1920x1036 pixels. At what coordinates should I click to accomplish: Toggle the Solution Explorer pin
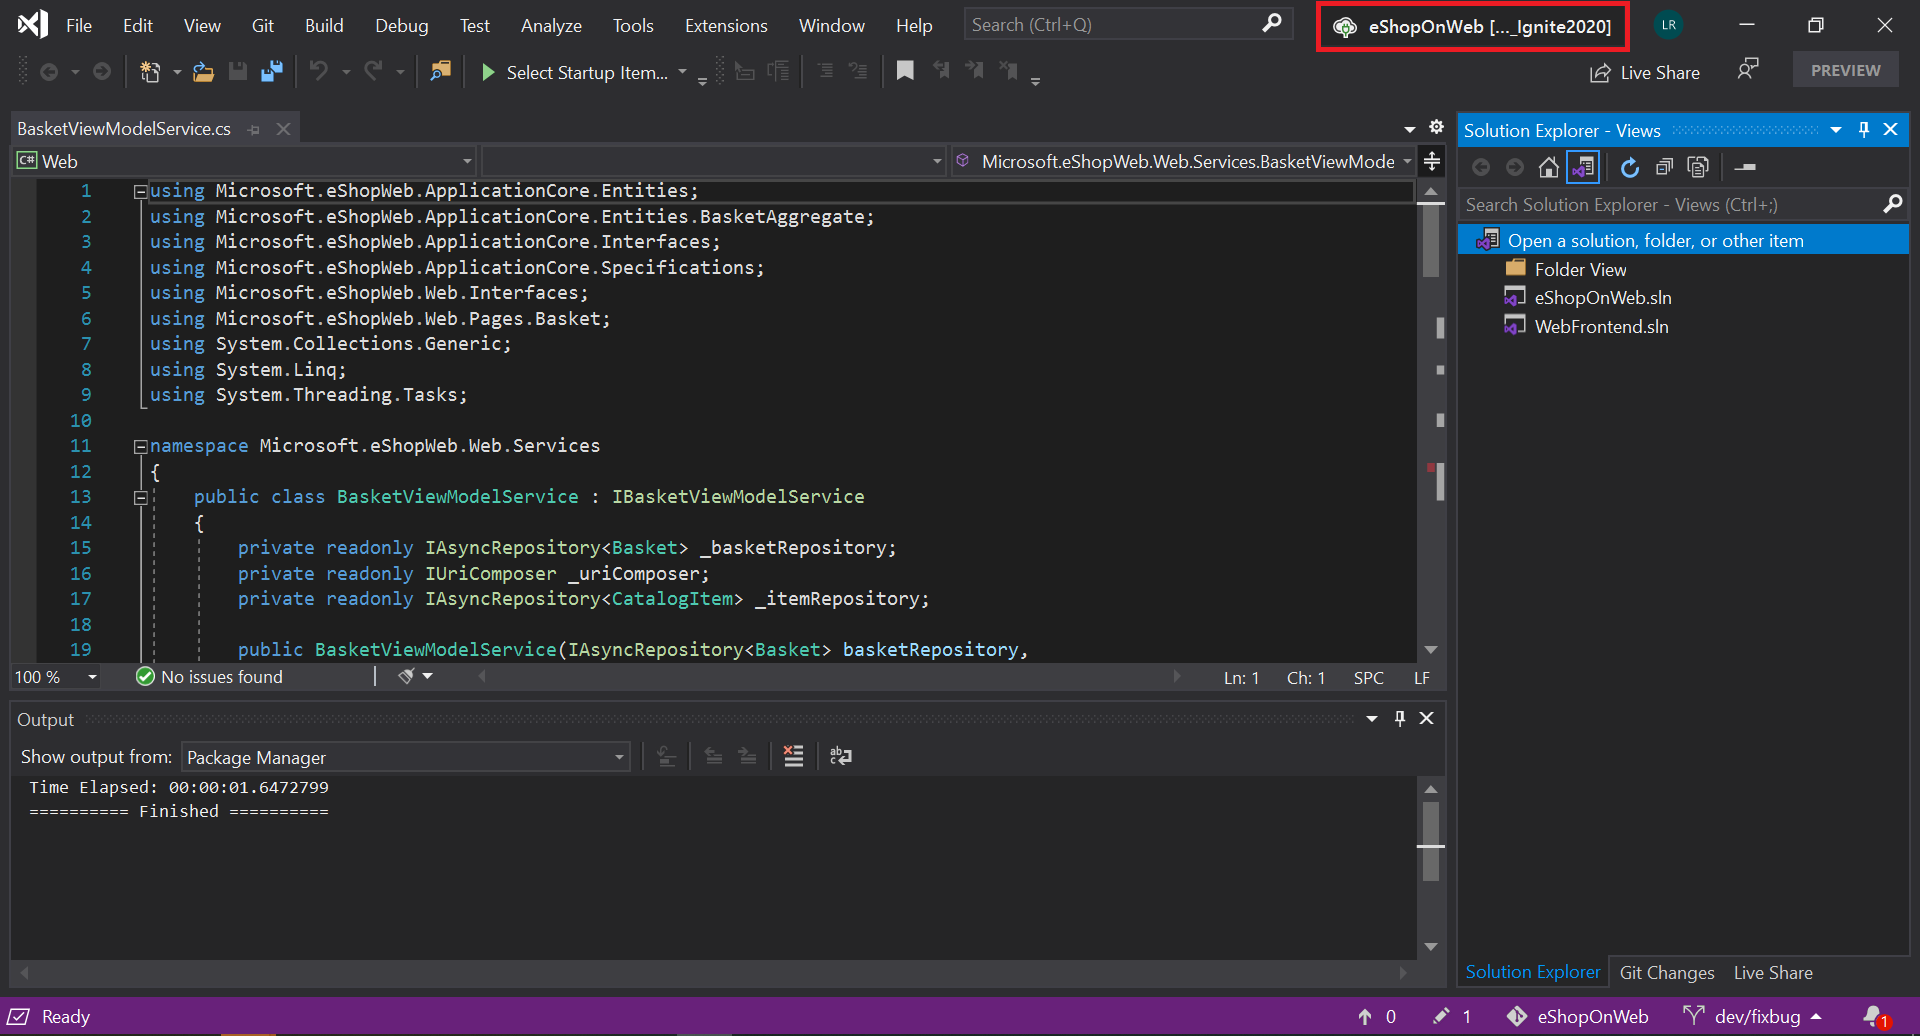point(1863,129)
